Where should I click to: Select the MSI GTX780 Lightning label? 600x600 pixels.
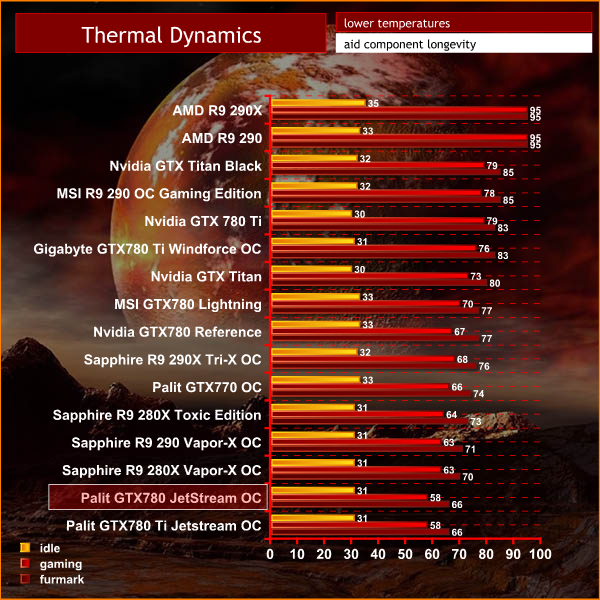tap(188, 304)
